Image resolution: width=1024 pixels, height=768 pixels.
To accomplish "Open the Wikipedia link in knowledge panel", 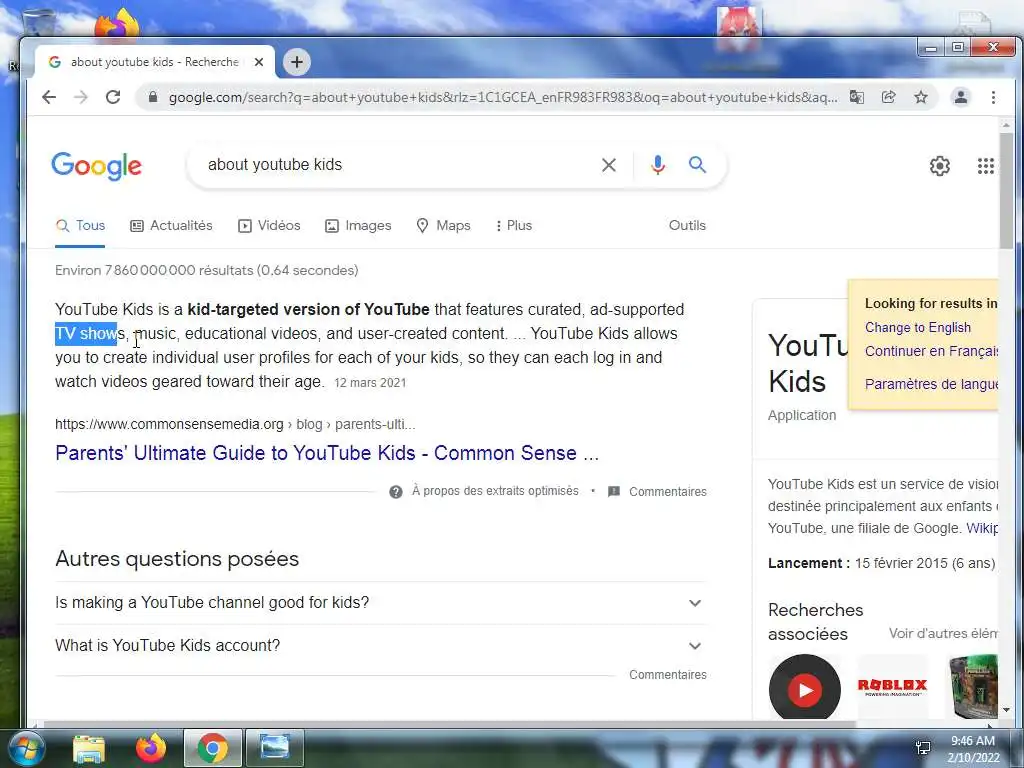I will coord(982,528).
